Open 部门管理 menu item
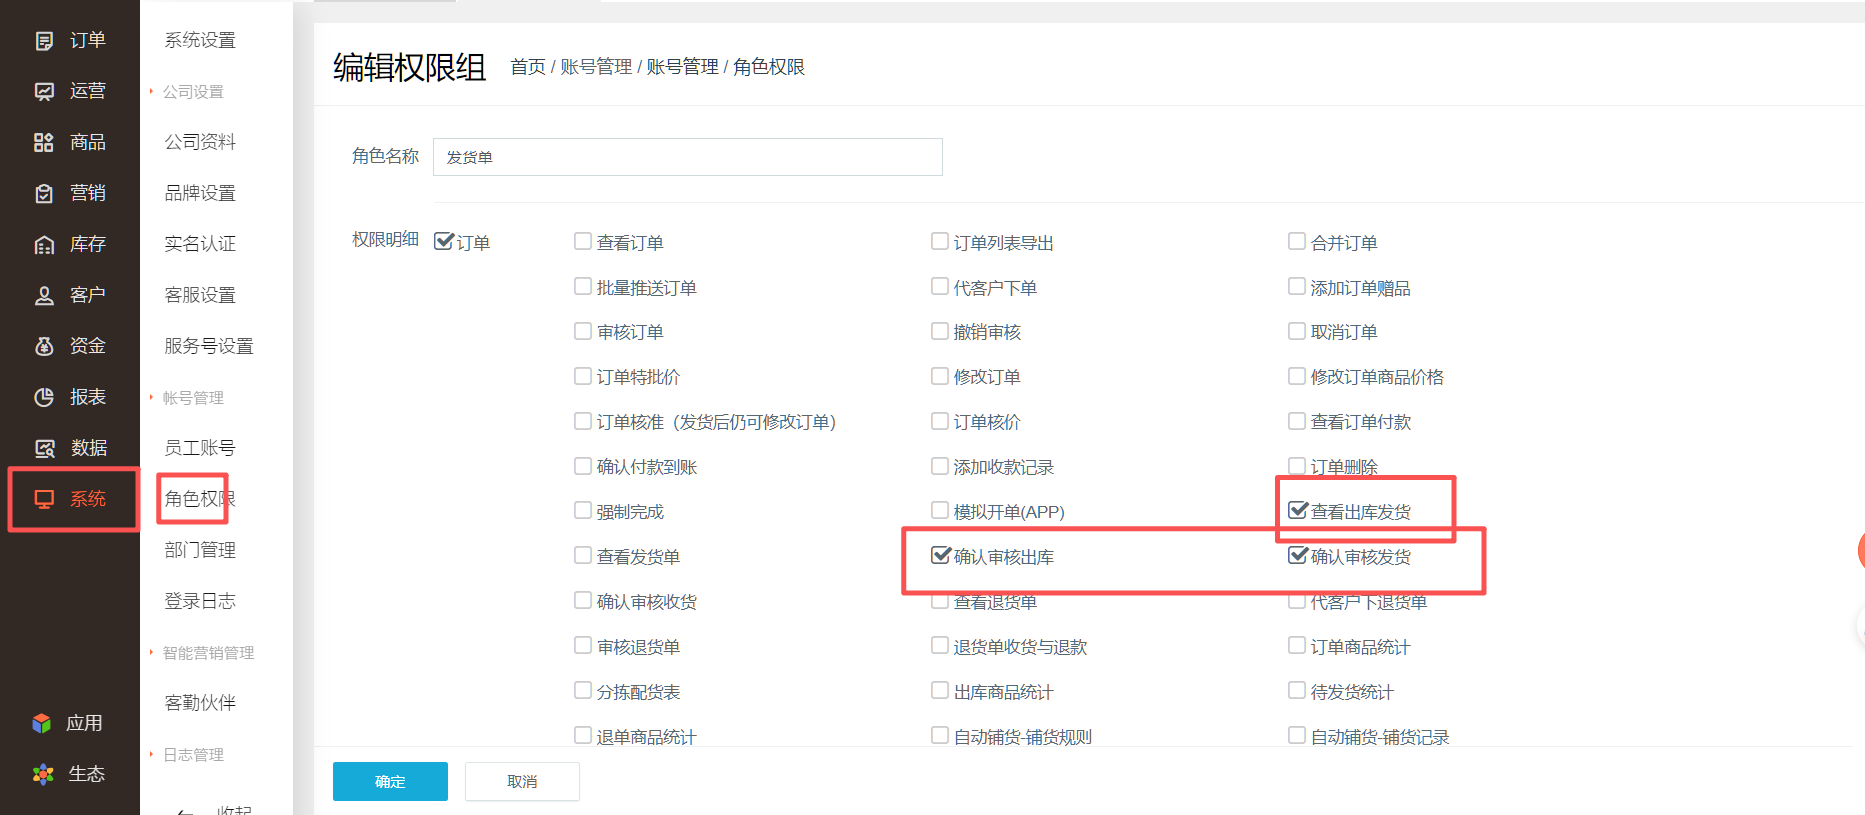1865x815 pixels. click(200, 550)
